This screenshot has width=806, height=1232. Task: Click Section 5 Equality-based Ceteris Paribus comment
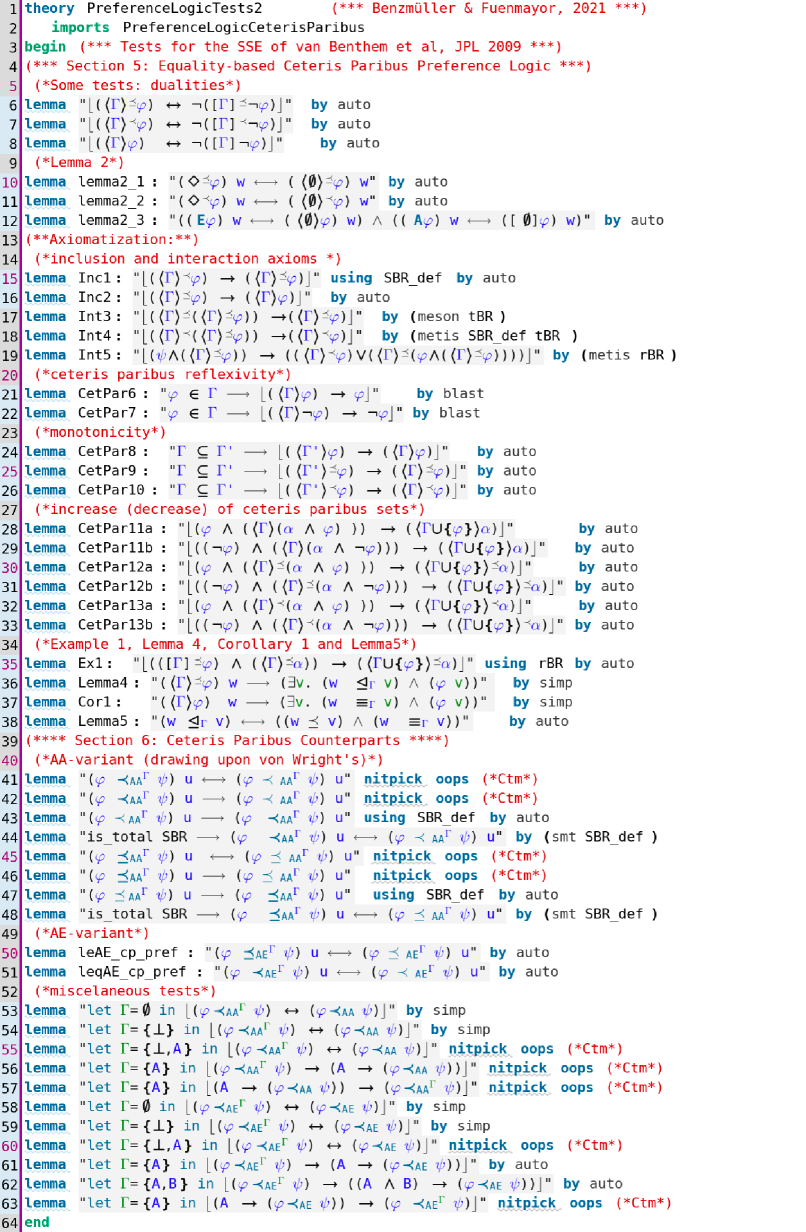(309, 66)
